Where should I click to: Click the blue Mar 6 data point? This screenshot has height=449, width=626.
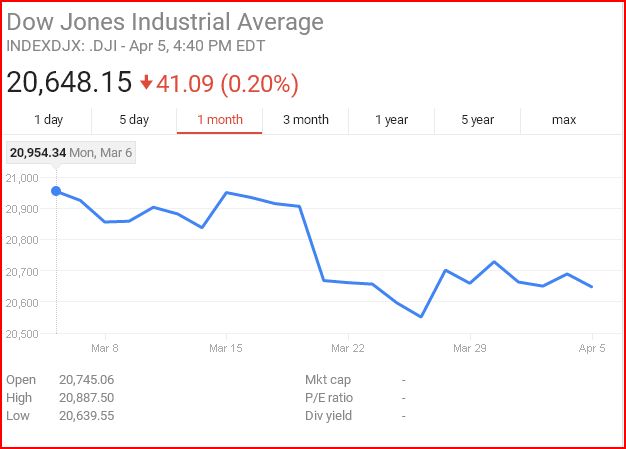tap(56, 191)
